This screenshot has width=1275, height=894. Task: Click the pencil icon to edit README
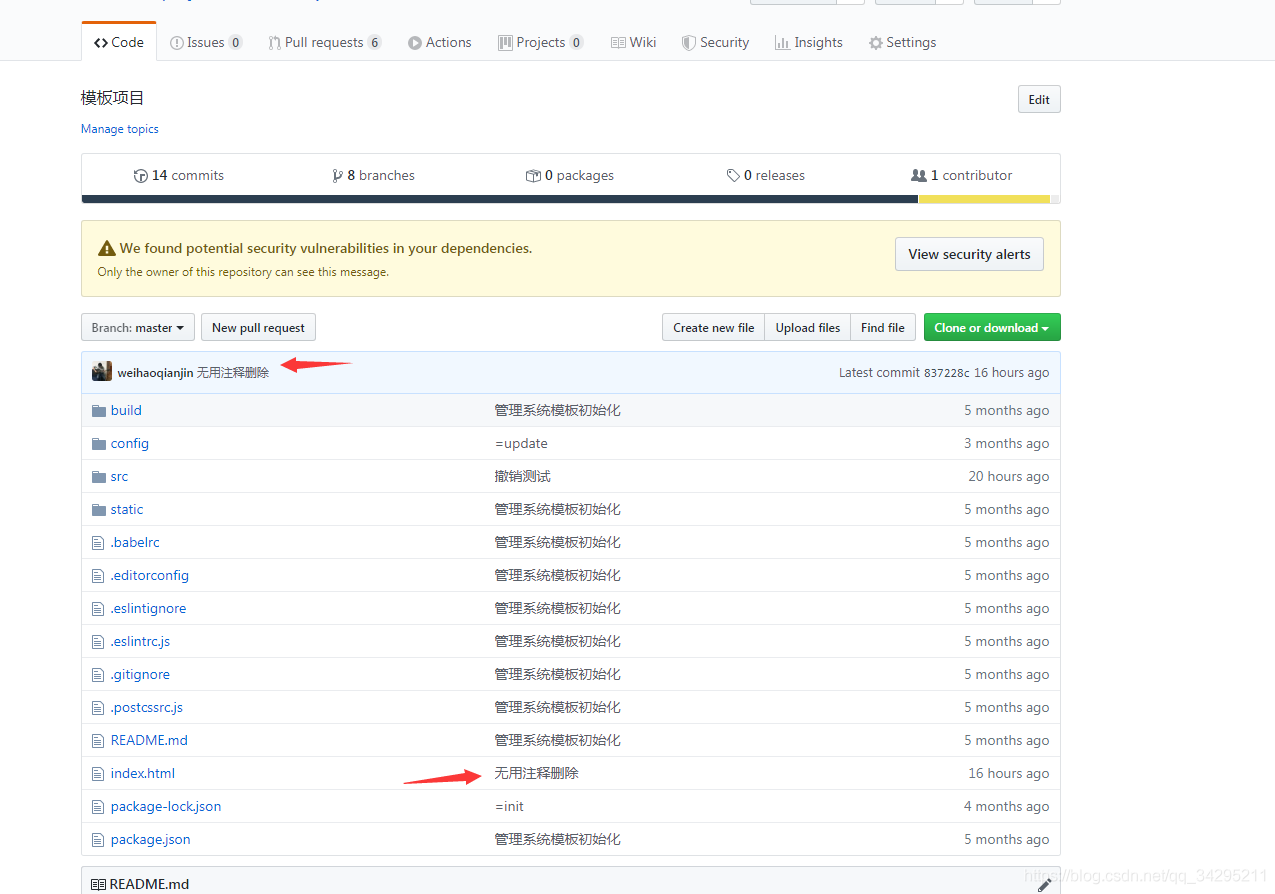pos(1044,884)
